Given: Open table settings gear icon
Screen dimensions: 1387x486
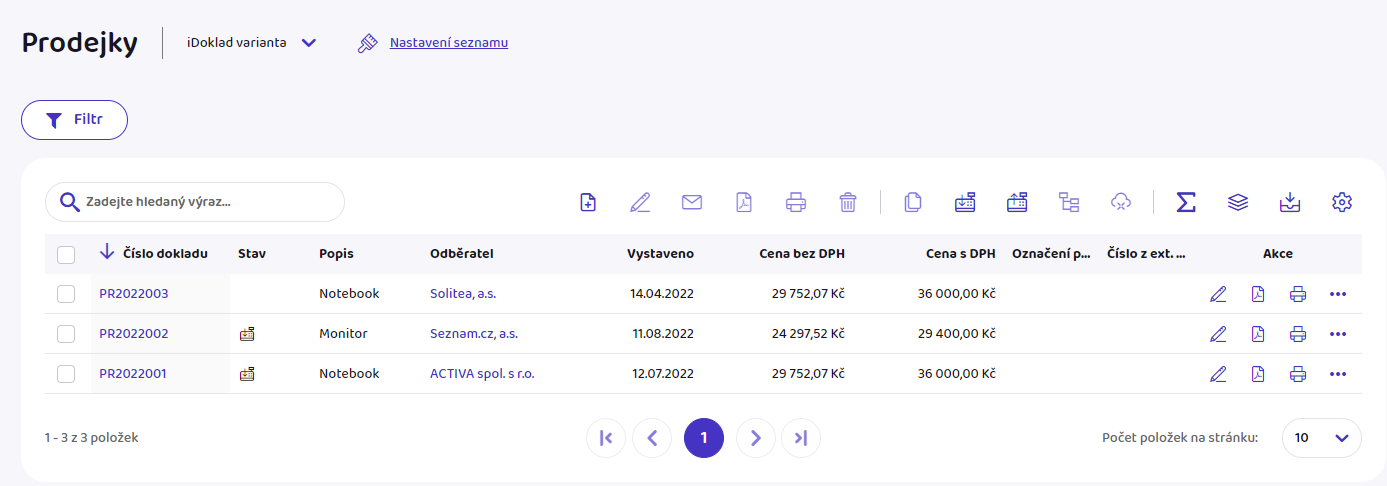Looking at the screenshot, I should tap(1342, 202).
